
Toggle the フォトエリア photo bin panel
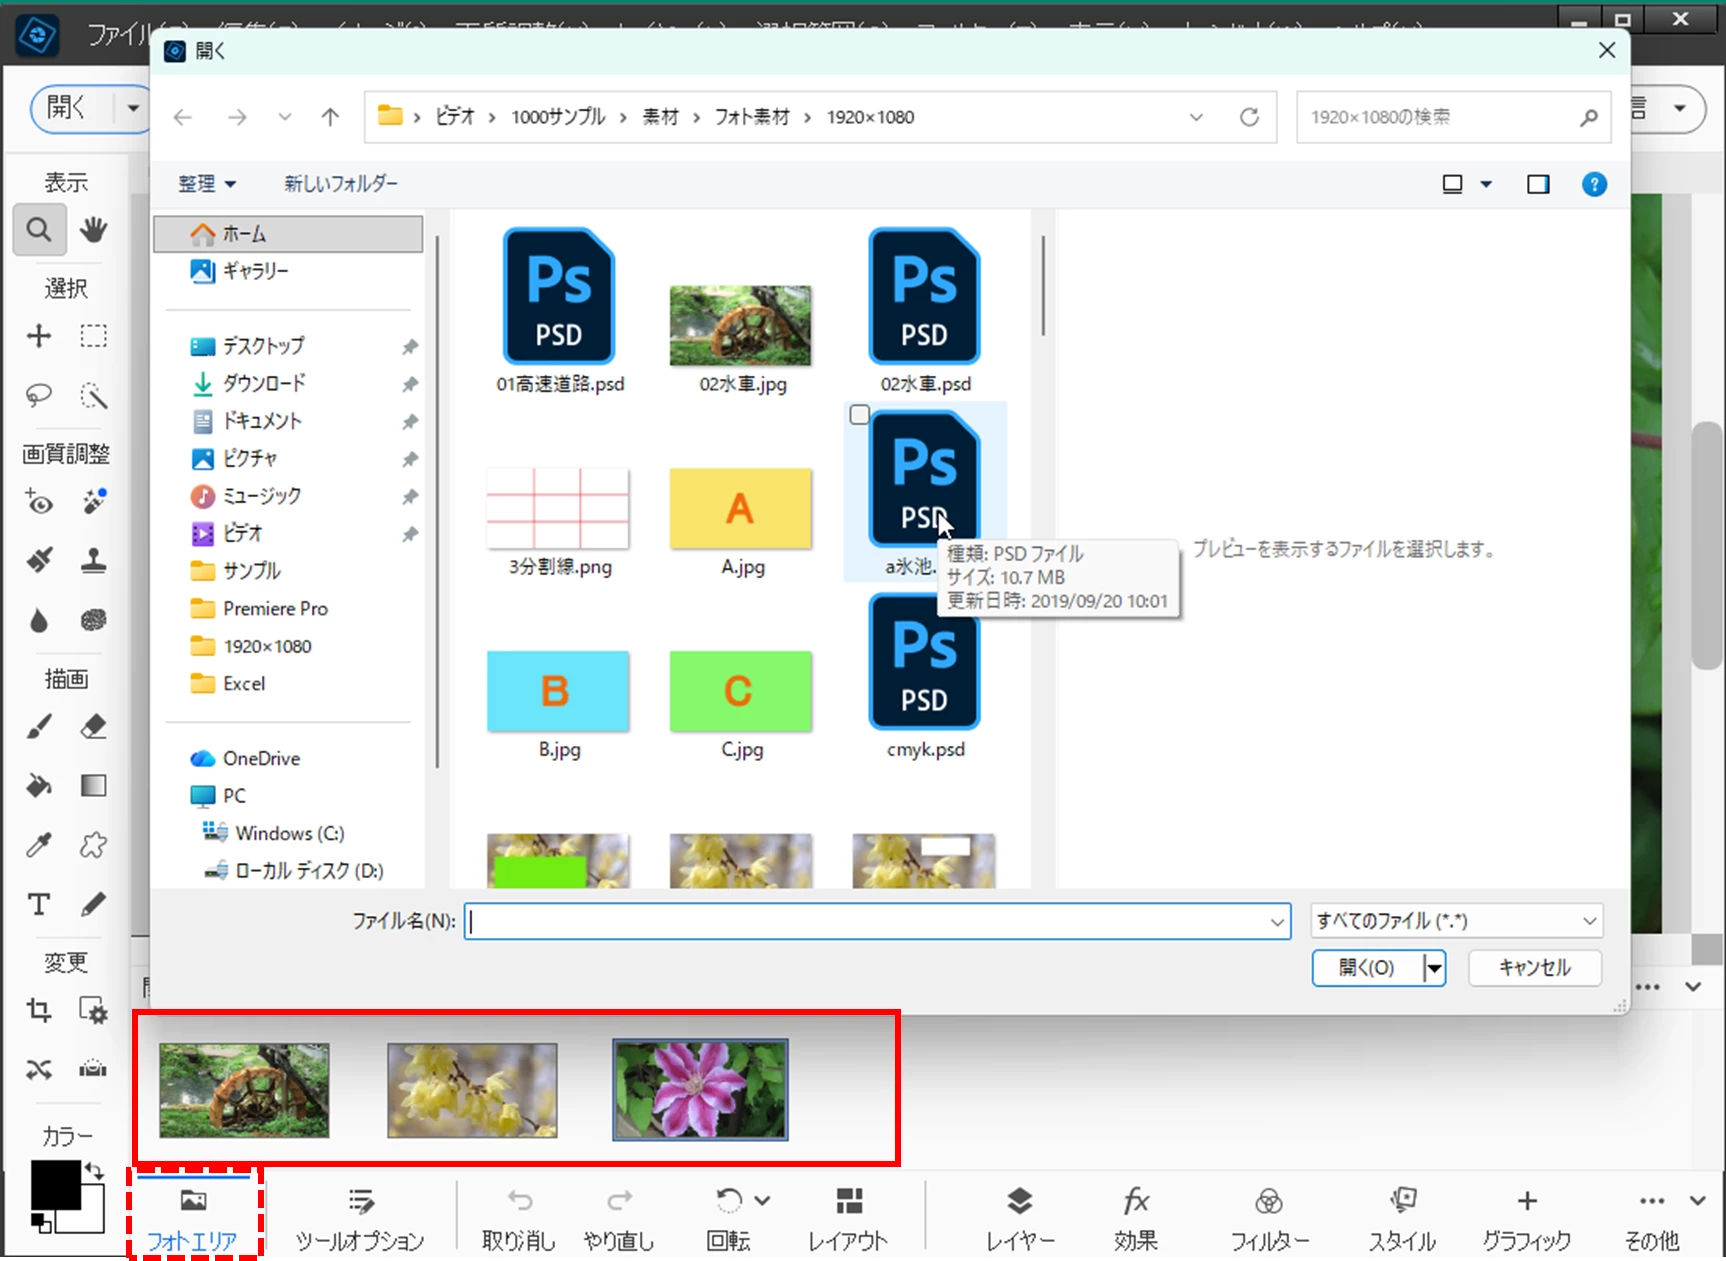(193, 1217)
